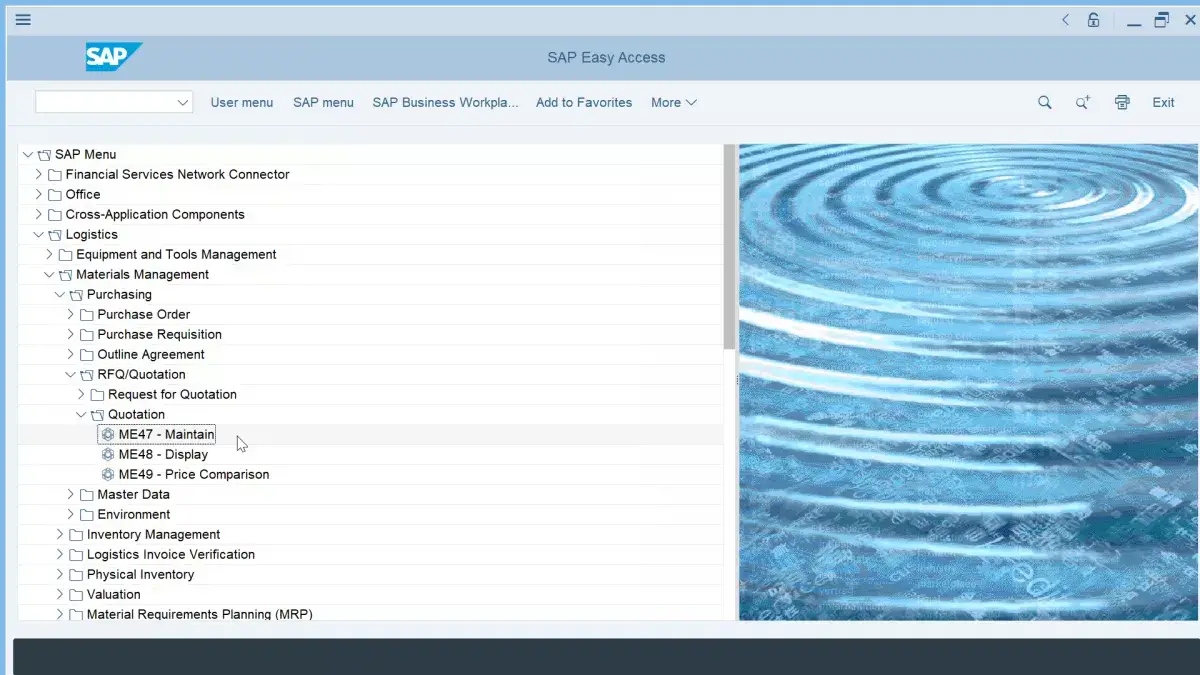The image size is (1200, 675).
Task: Click the Valuation folder icon
Action: tap(76, 594)
